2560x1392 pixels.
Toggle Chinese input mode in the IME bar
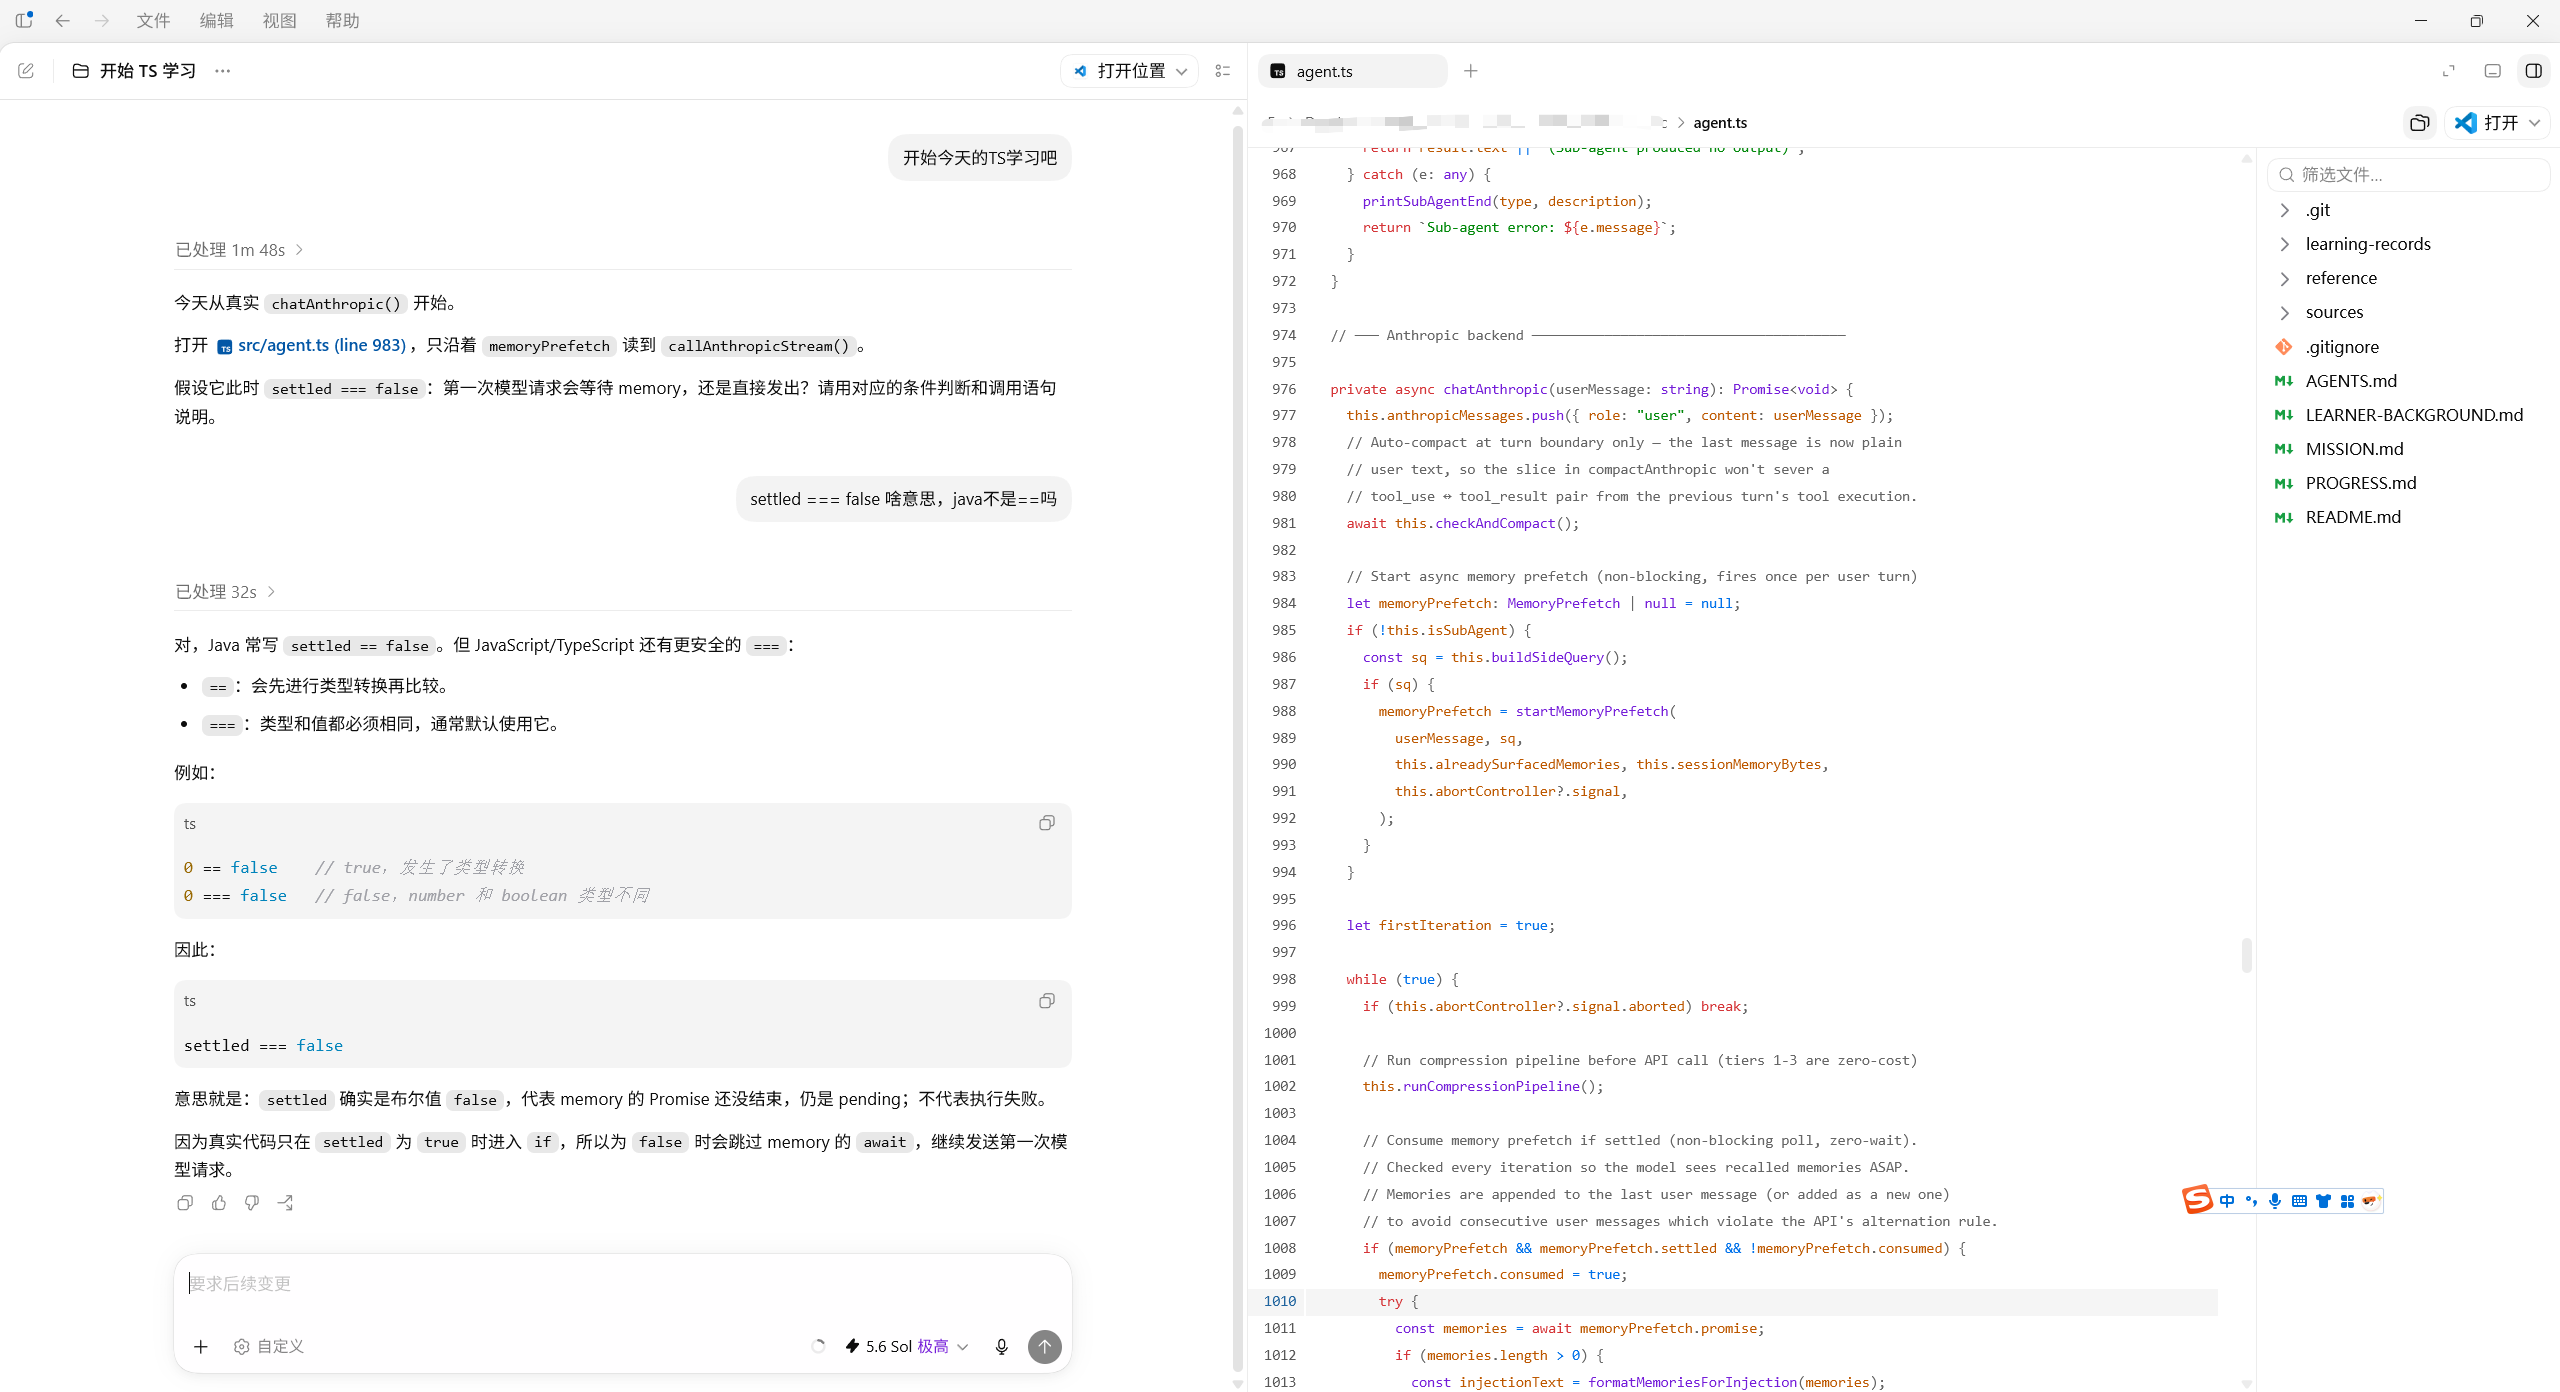click(x=2227, y=1201)
